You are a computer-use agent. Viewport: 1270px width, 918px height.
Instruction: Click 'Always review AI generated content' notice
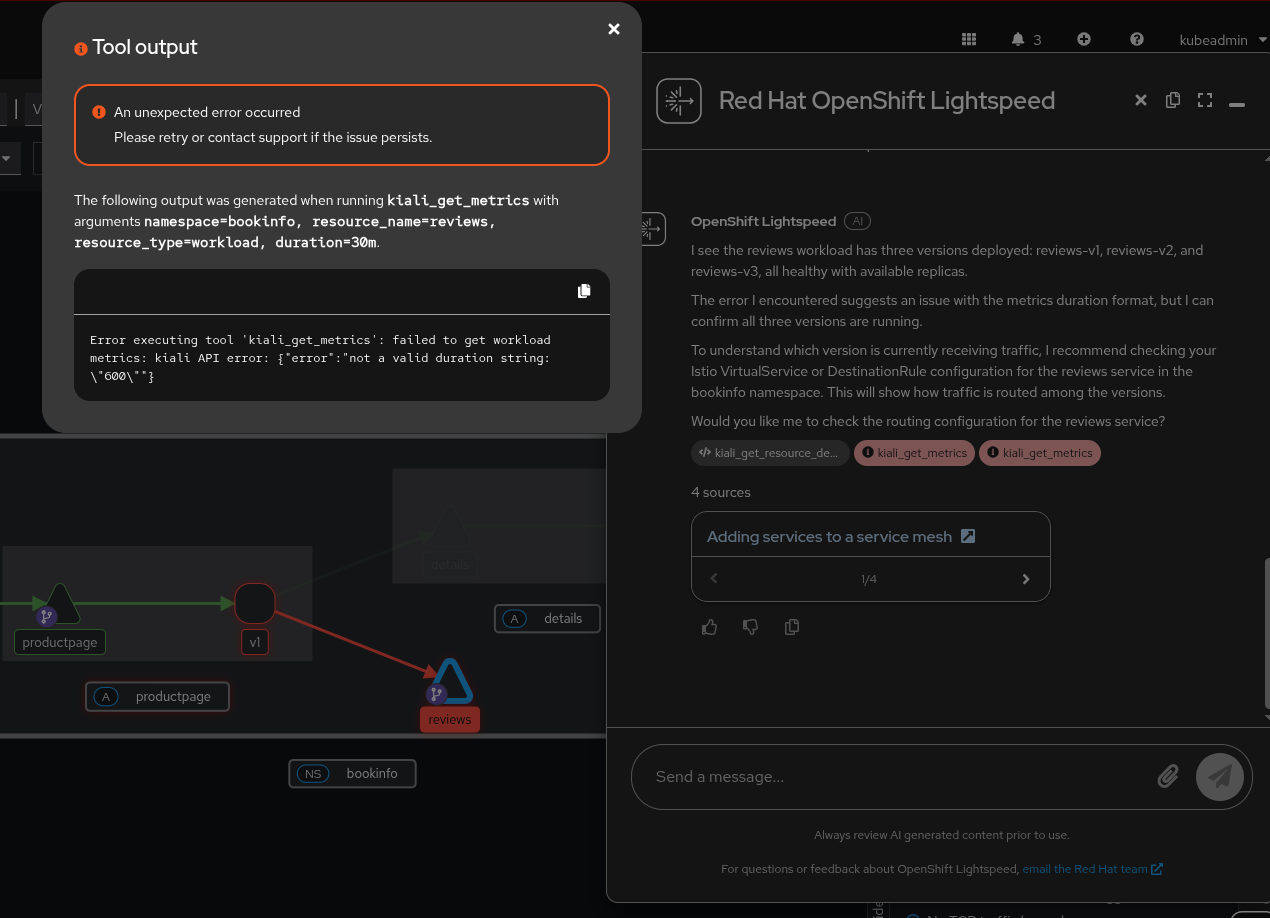(x=941, y=835)
